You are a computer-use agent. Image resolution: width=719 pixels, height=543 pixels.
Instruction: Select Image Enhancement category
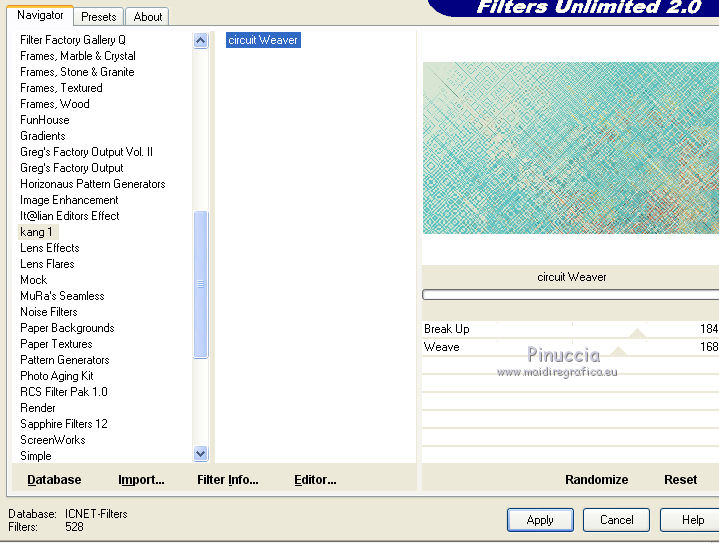(69, 200)
